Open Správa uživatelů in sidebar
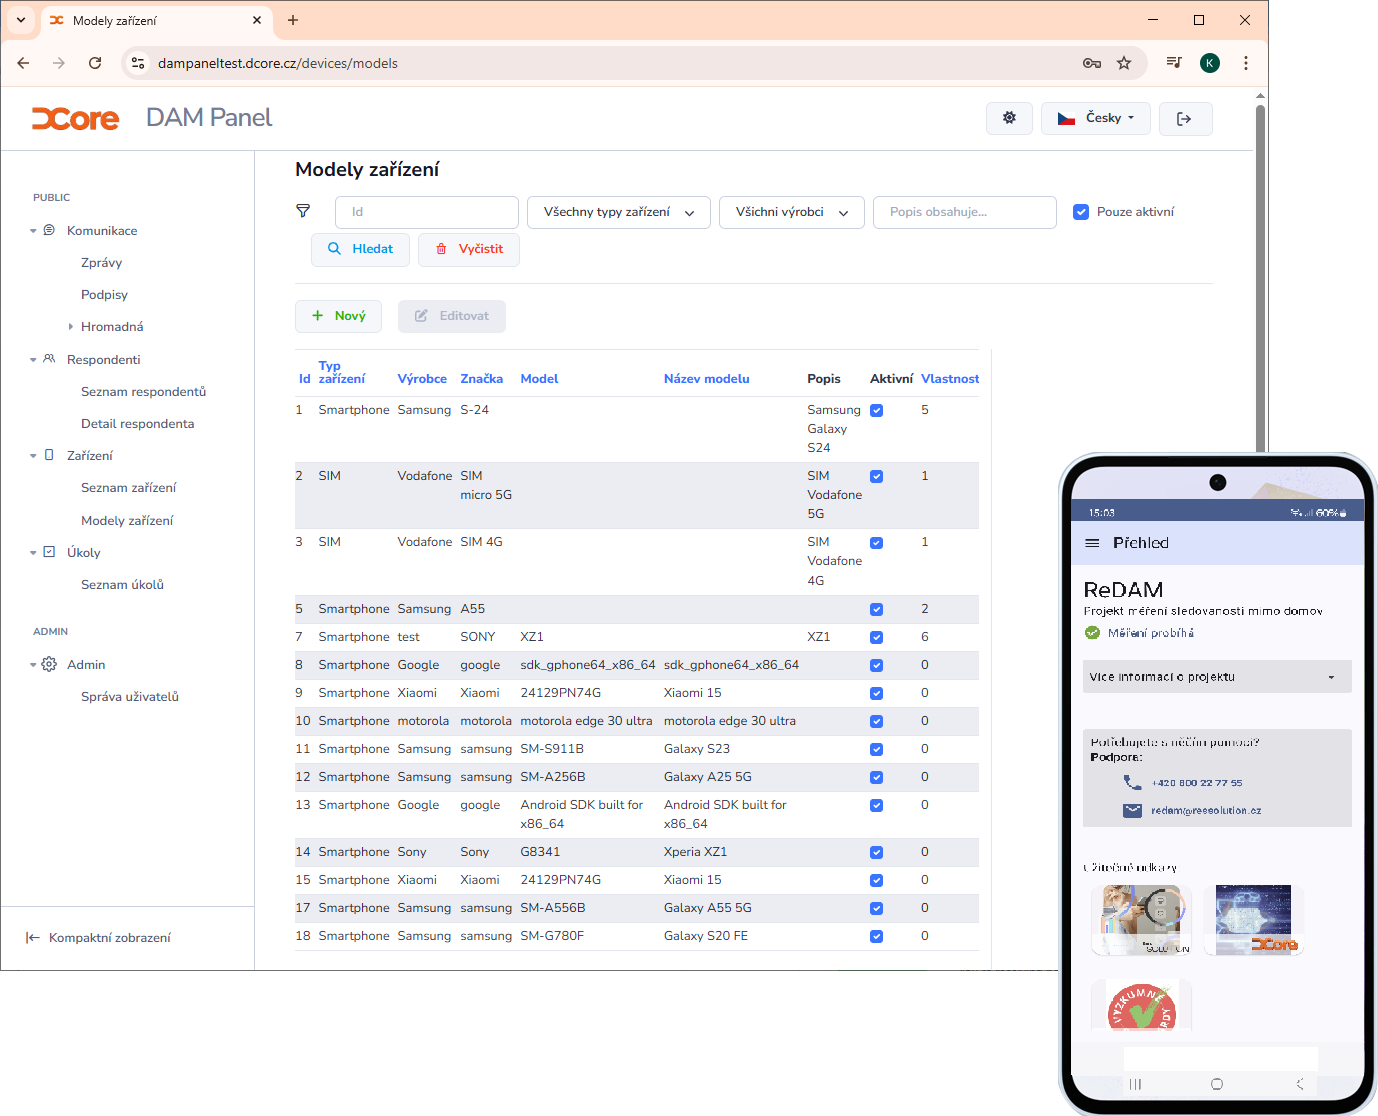 tap(130, 697)
